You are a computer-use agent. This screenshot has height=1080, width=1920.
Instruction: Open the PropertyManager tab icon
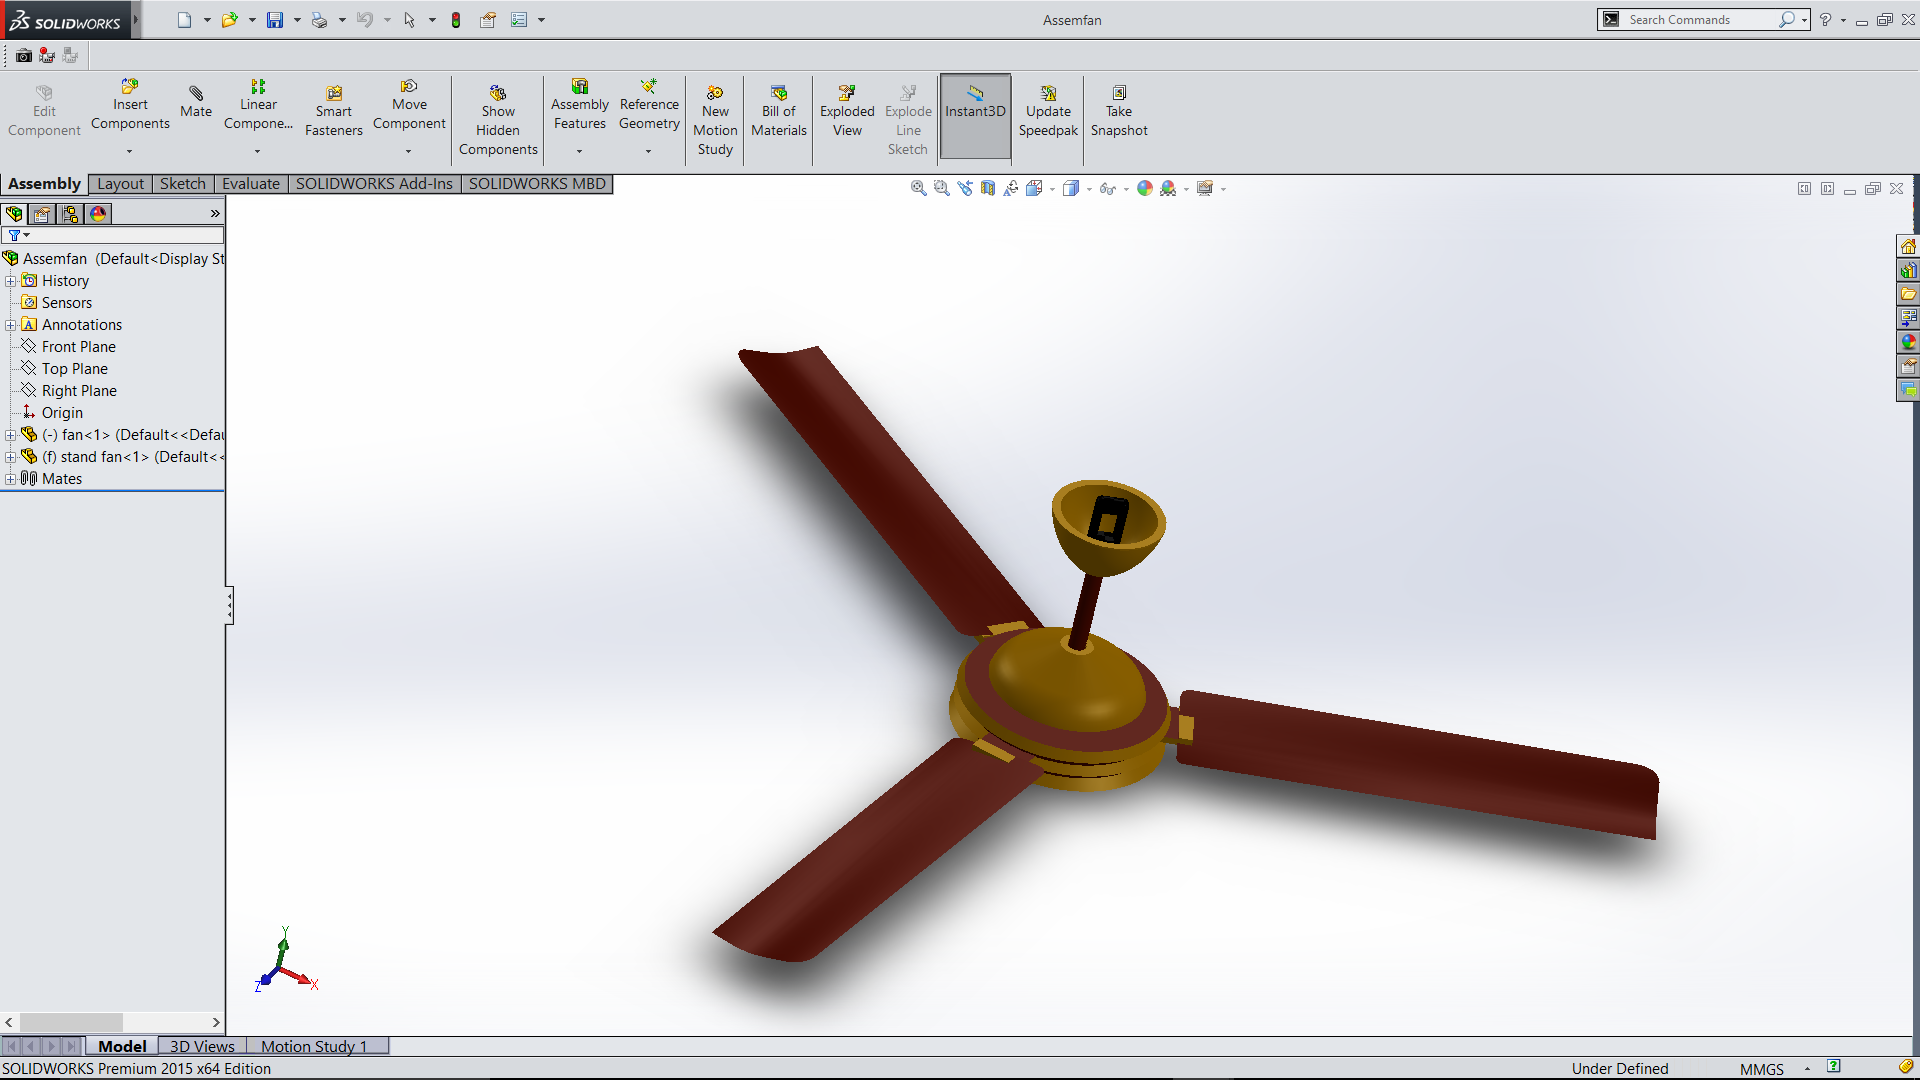(42, 214)
